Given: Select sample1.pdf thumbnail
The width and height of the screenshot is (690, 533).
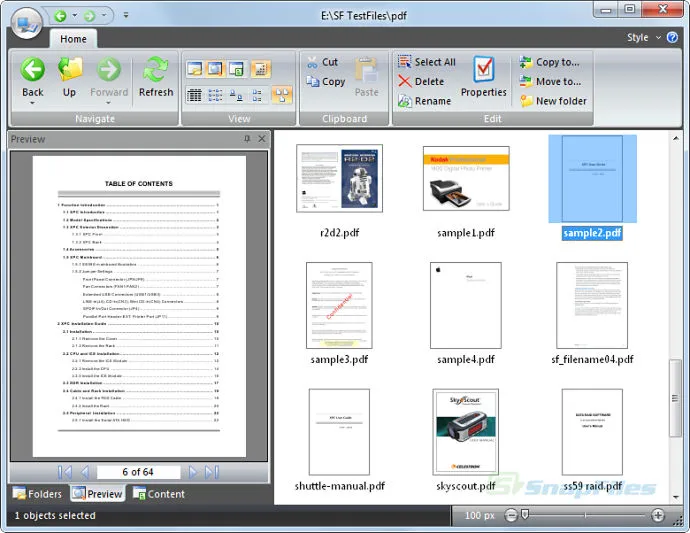Looking at the screenshot, I should tap(466, 178).
